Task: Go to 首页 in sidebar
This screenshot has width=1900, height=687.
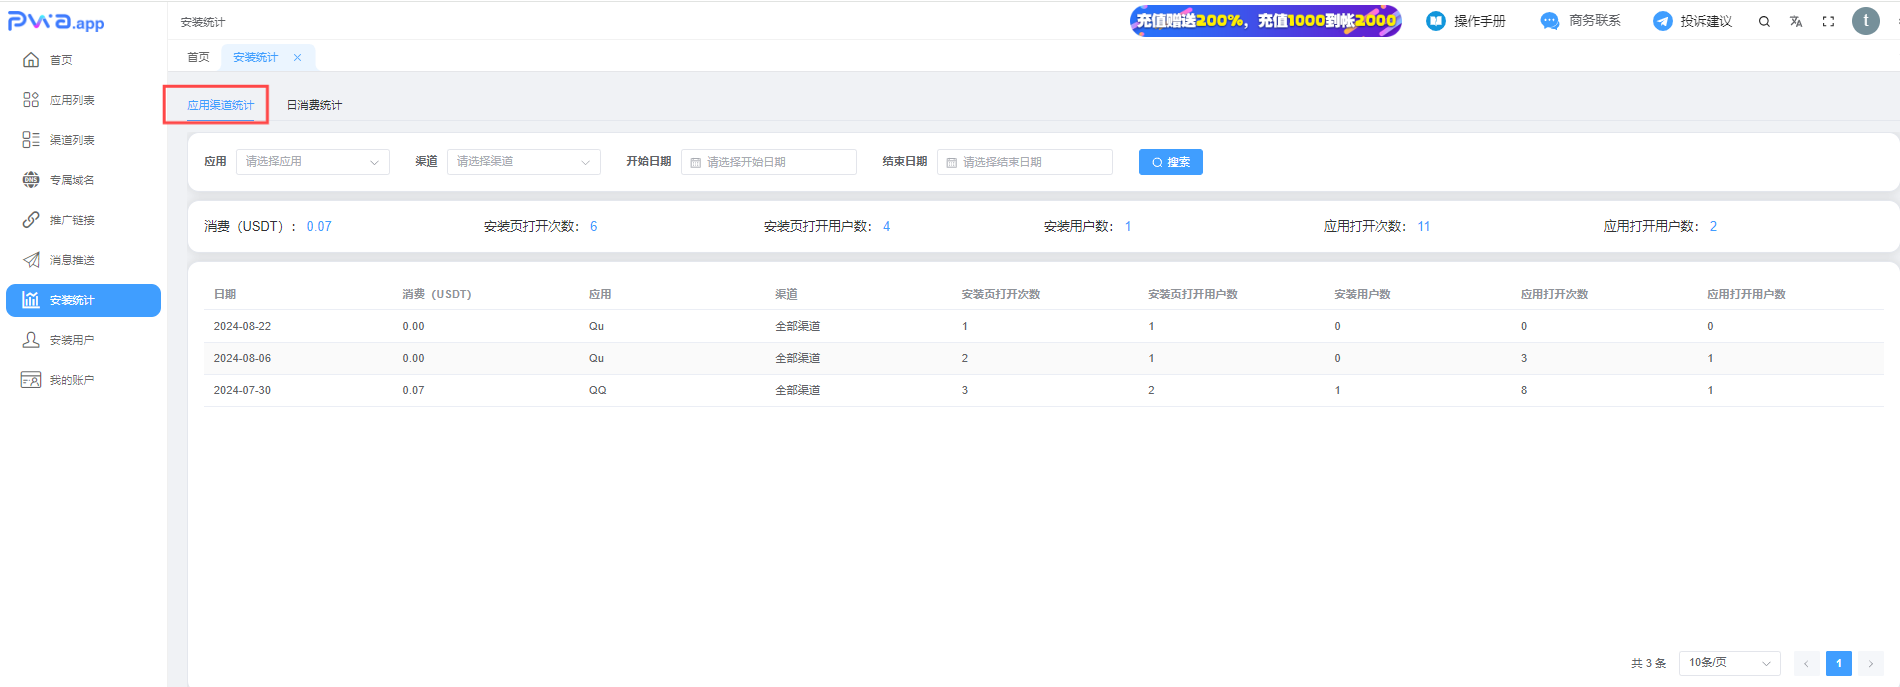Action: [61, 60]
